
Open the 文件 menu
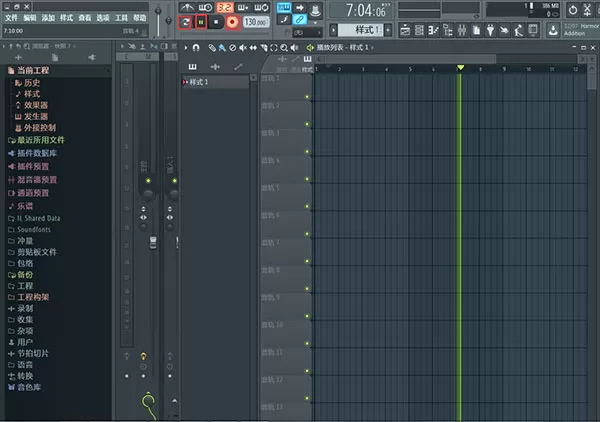11,18
